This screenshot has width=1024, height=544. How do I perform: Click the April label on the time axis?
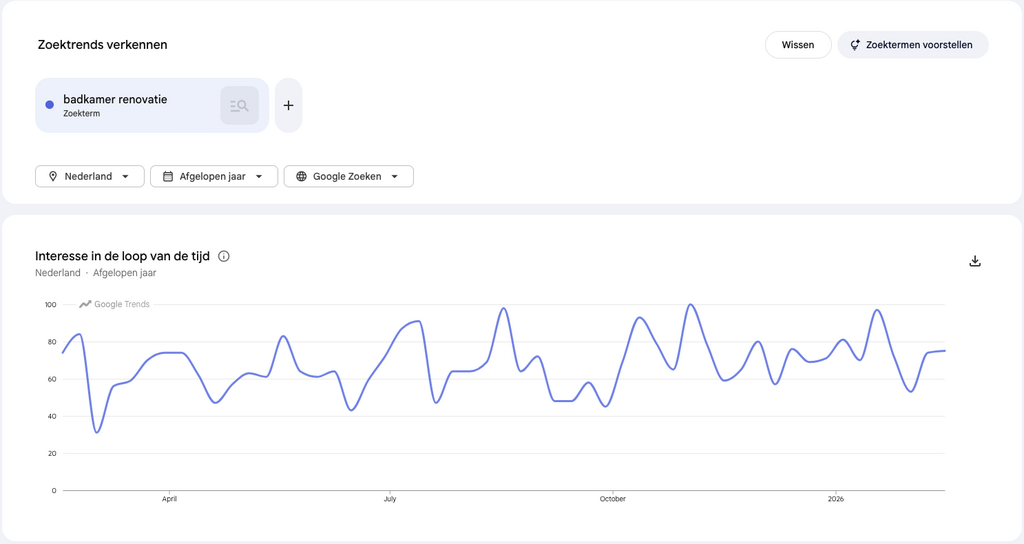pyautogui.click(x=169, y=498)
